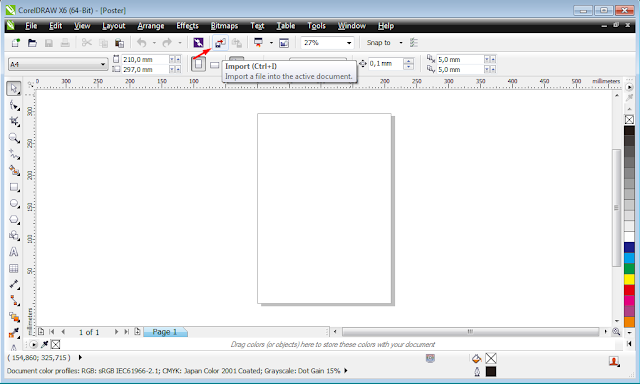Open the zoom navigator magnifier icon
640x384 pixels.
pyautogui.click(x=616, y=332)
